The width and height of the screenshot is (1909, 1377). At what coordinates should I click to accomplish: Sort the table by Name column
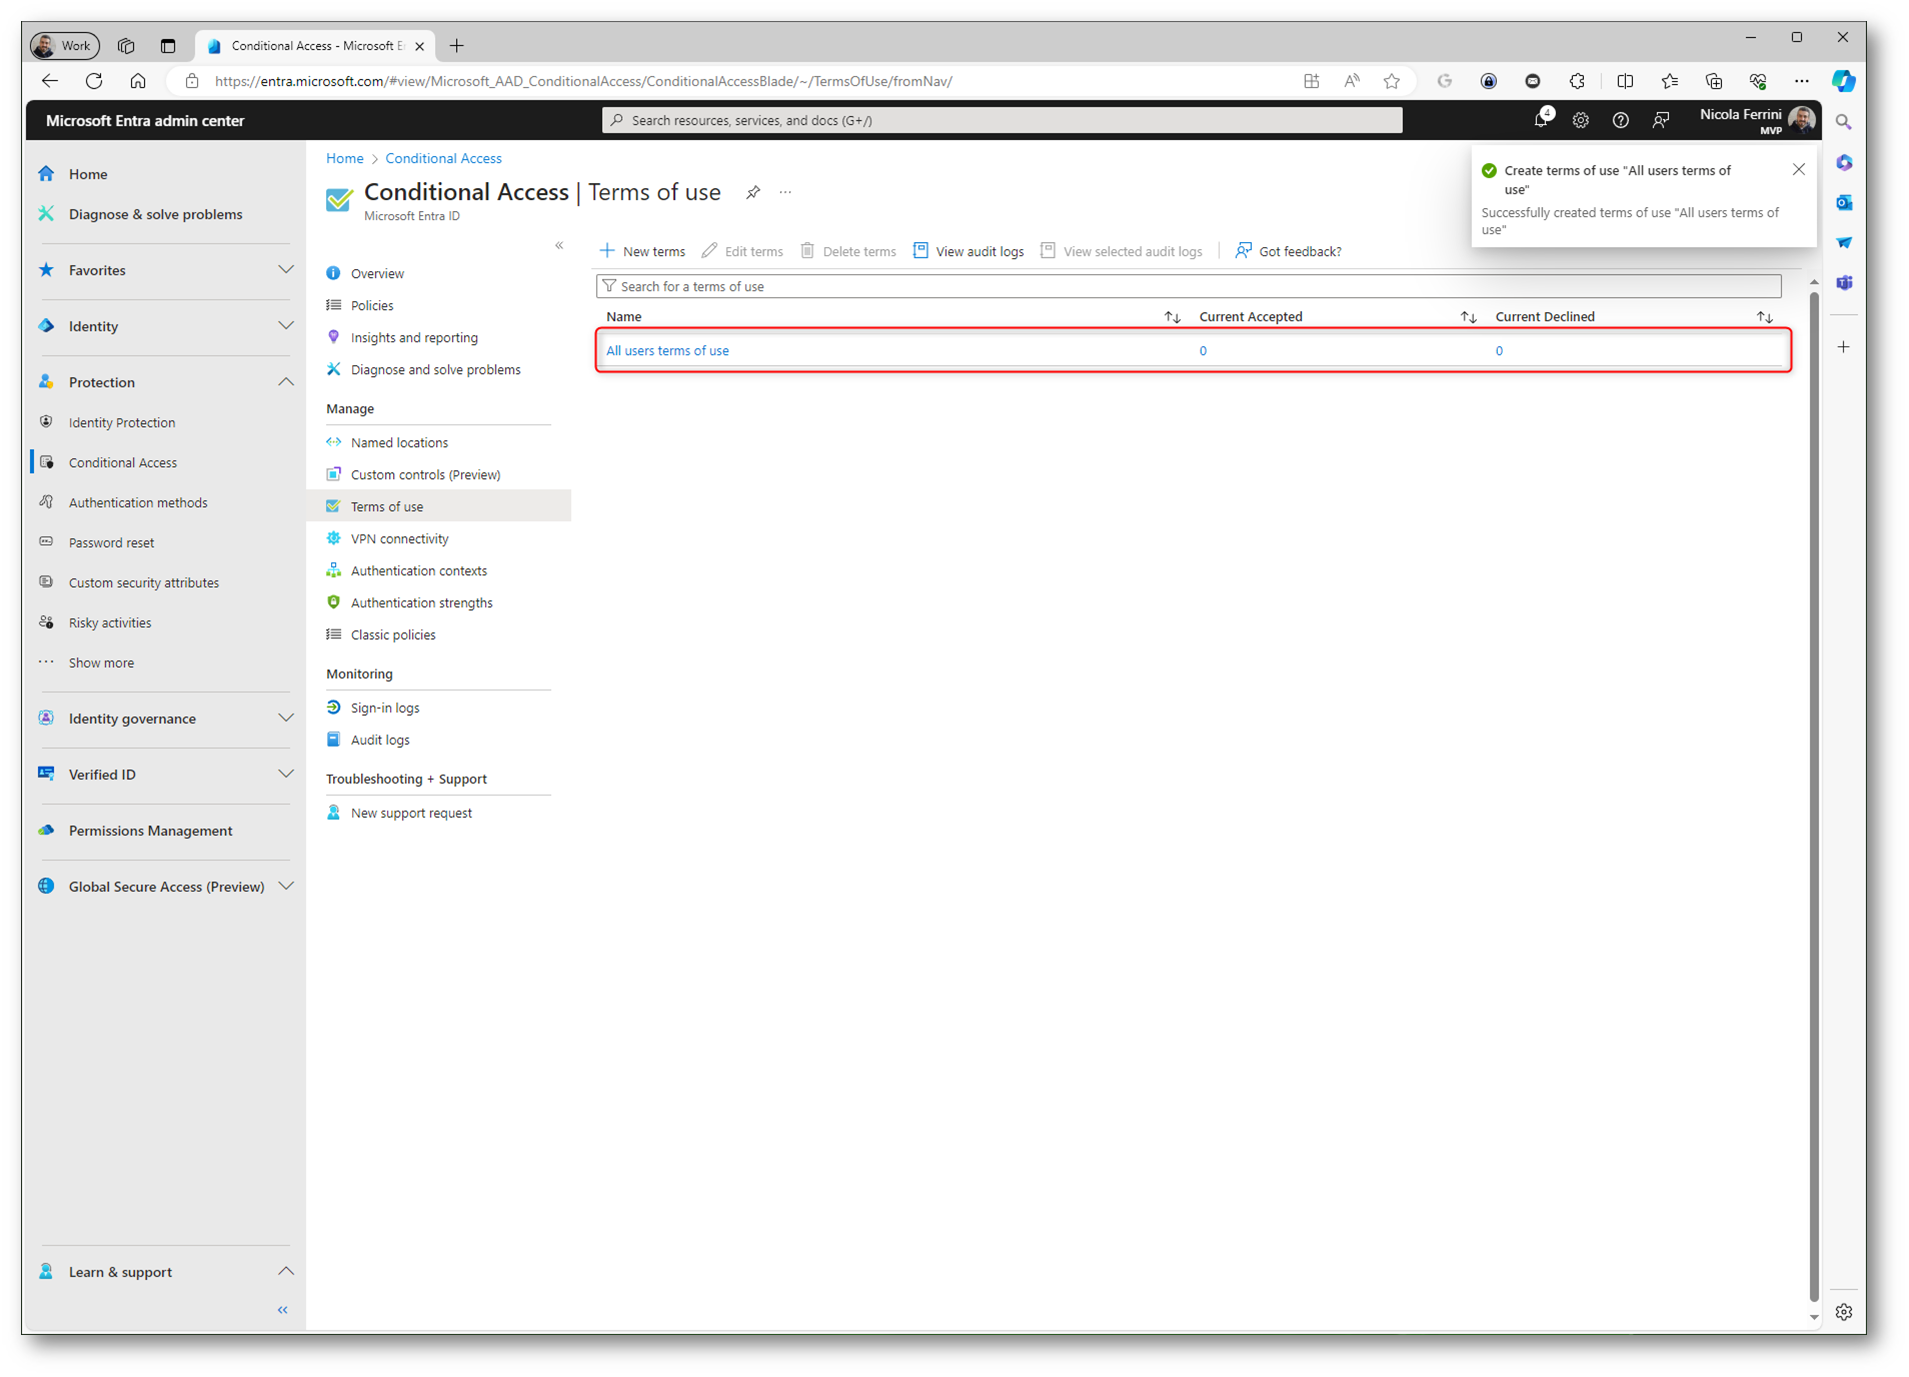pos(1172,317)
